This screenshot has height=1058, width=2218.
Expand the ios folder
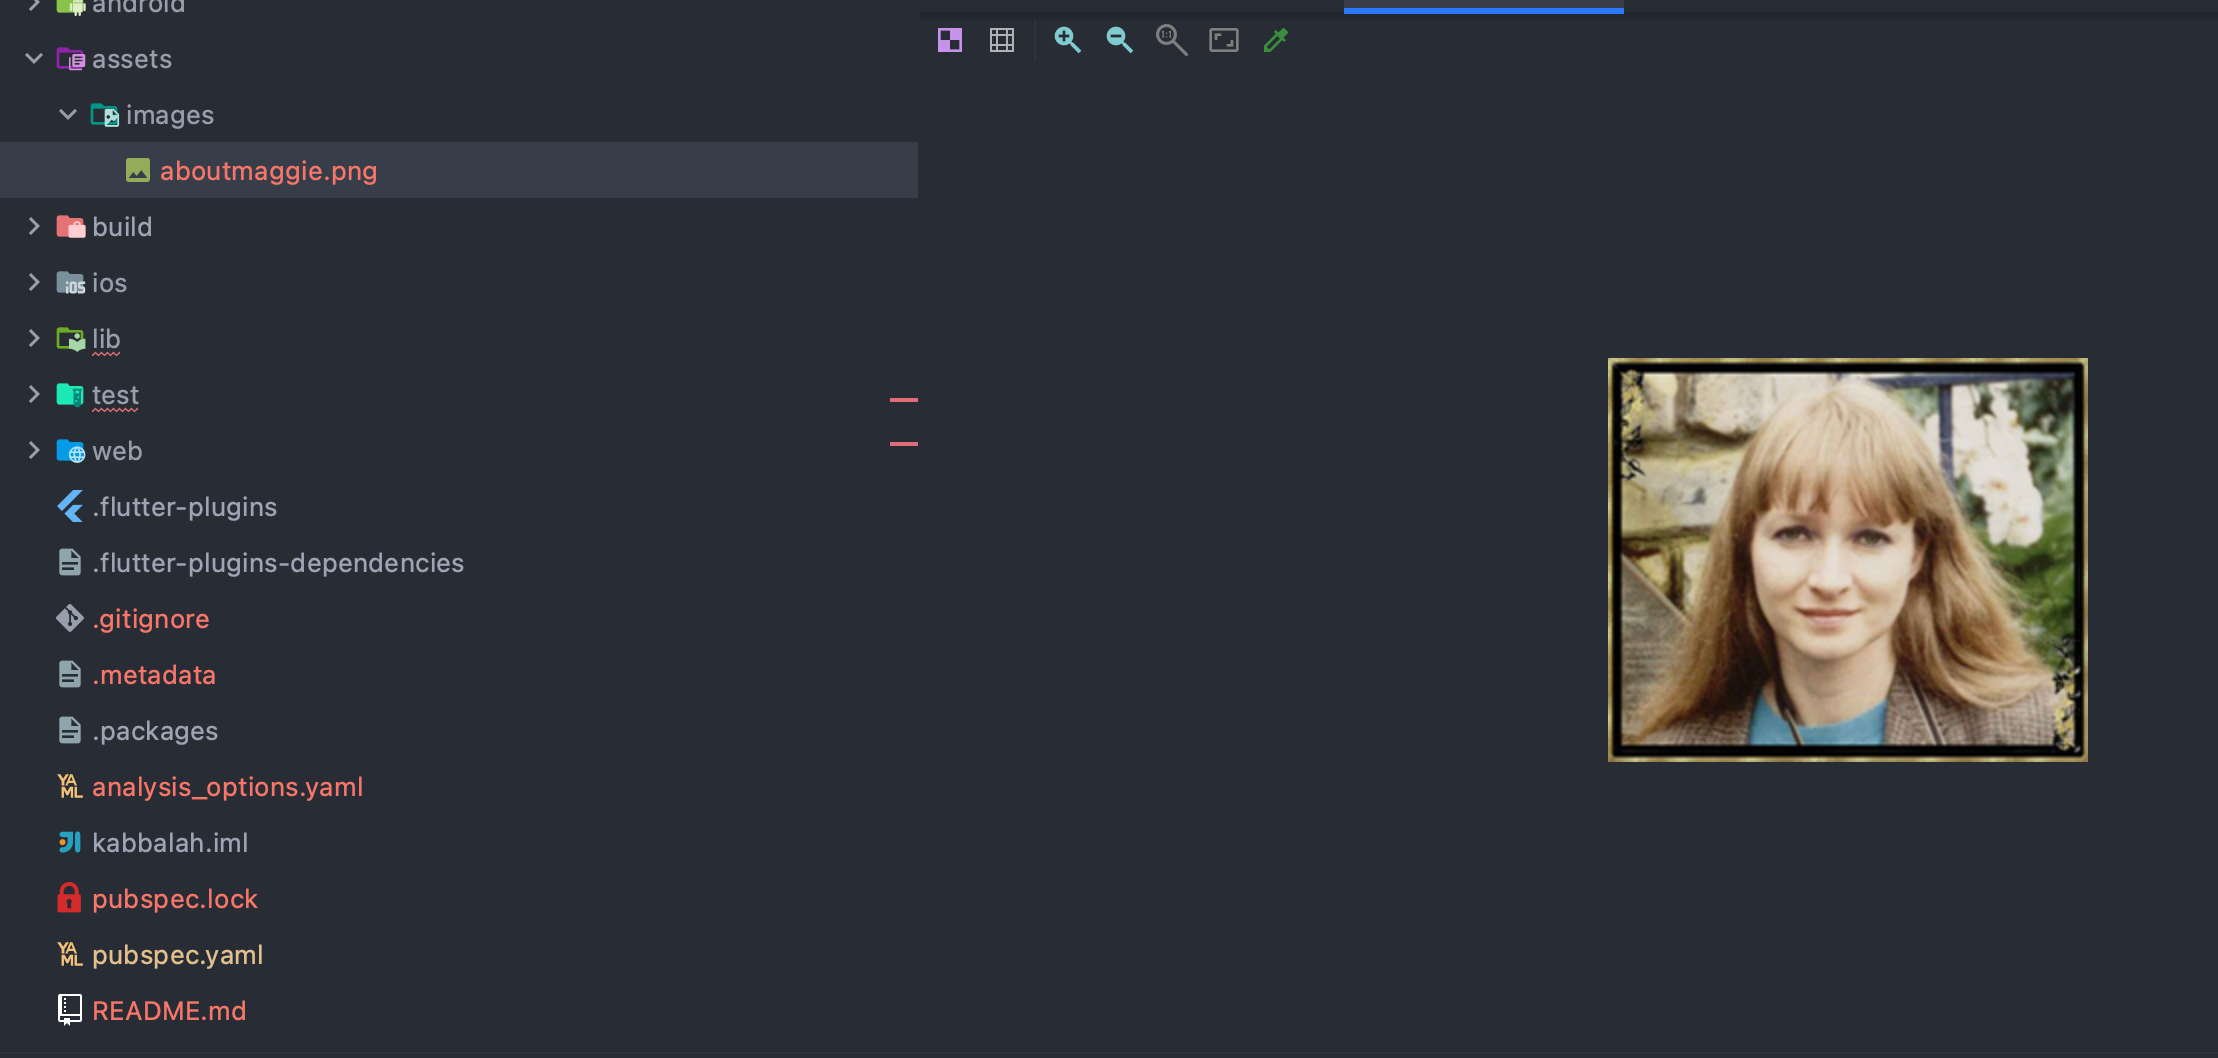34,283
